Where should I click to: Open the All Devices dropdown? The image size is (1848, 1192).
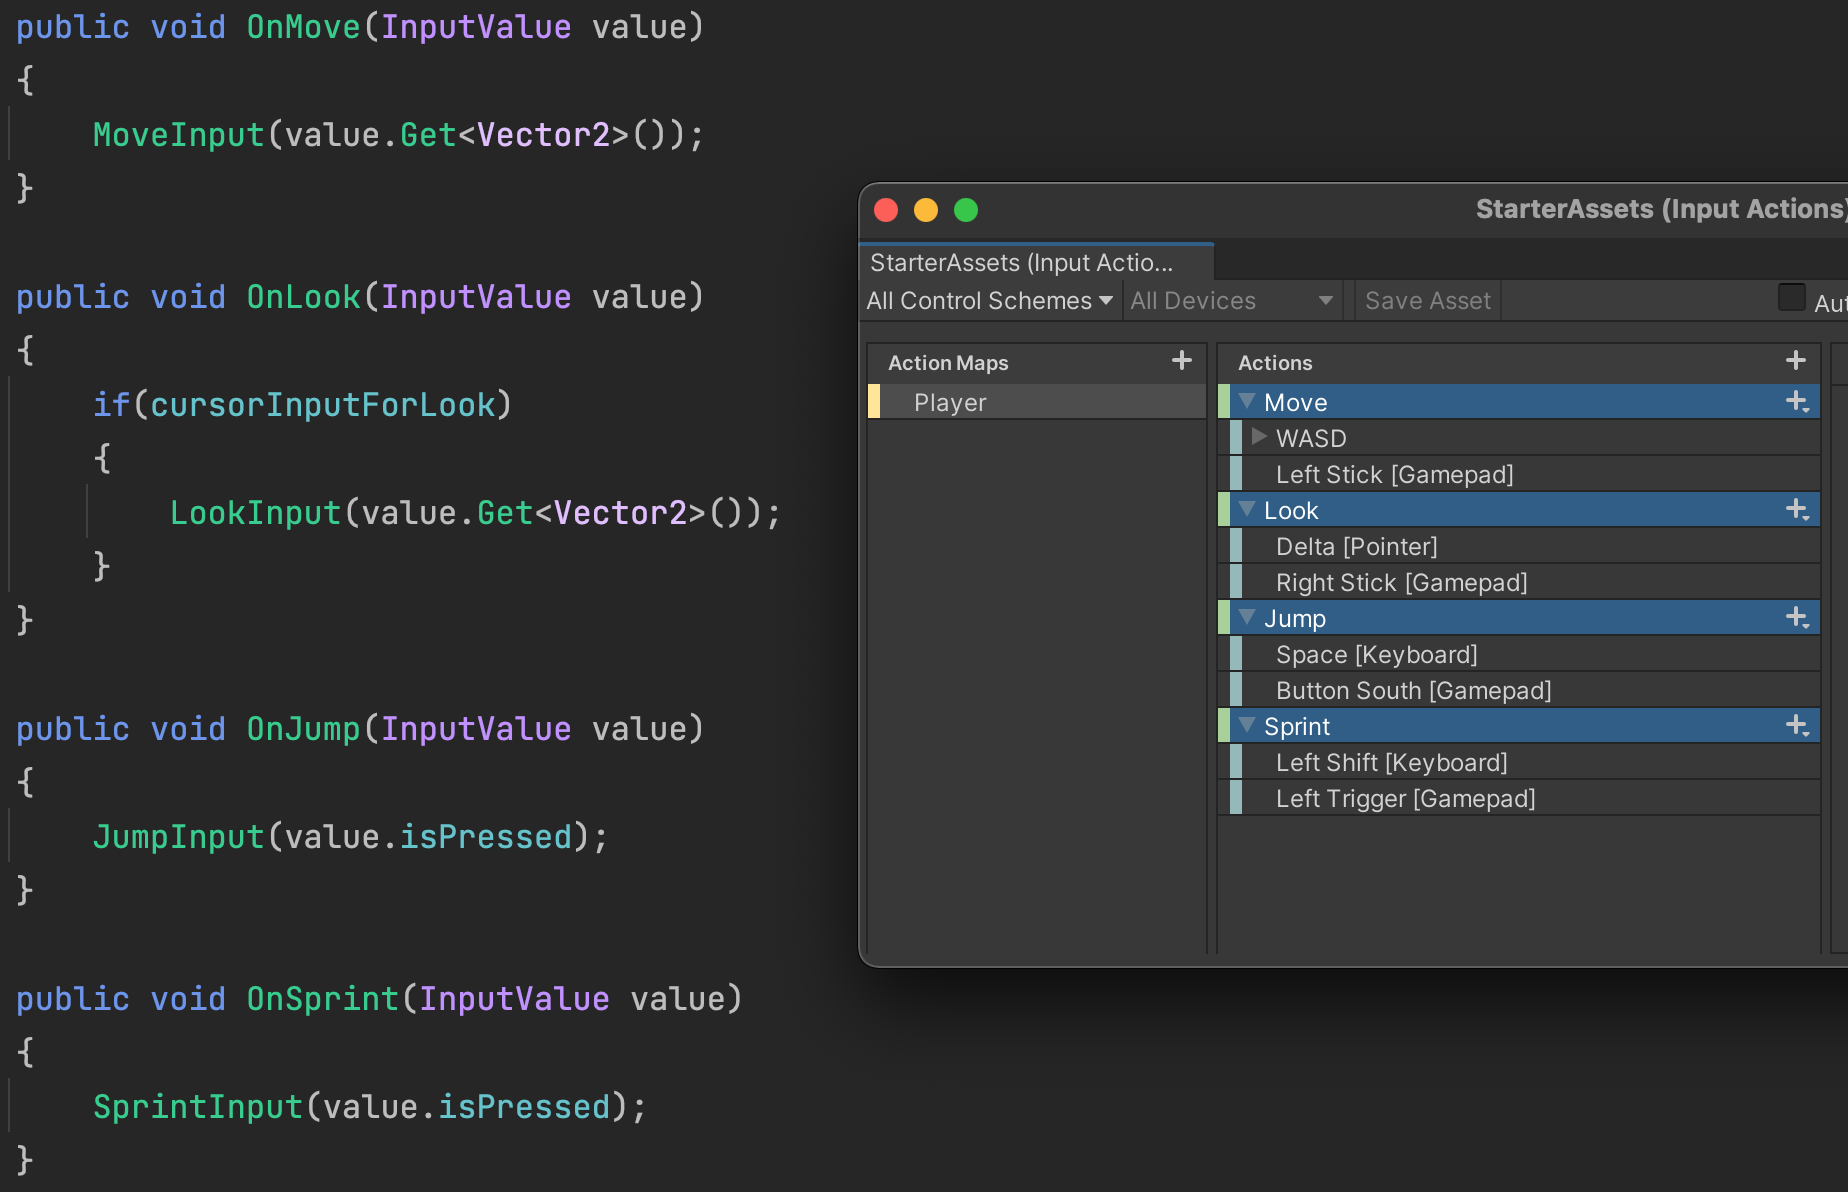(x=1230, y=301)
